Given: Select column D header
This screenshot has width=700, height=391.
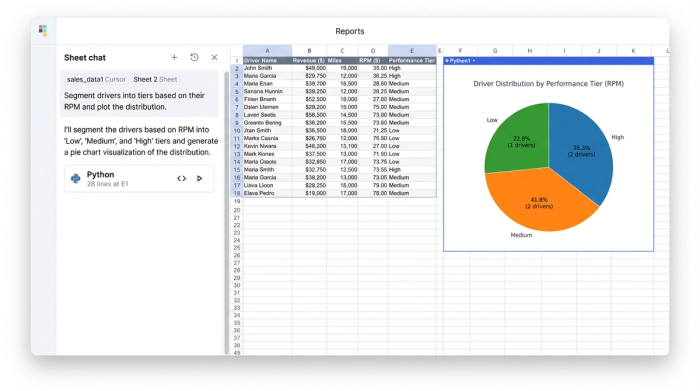Looking at the screenshot, I should 373,50.
